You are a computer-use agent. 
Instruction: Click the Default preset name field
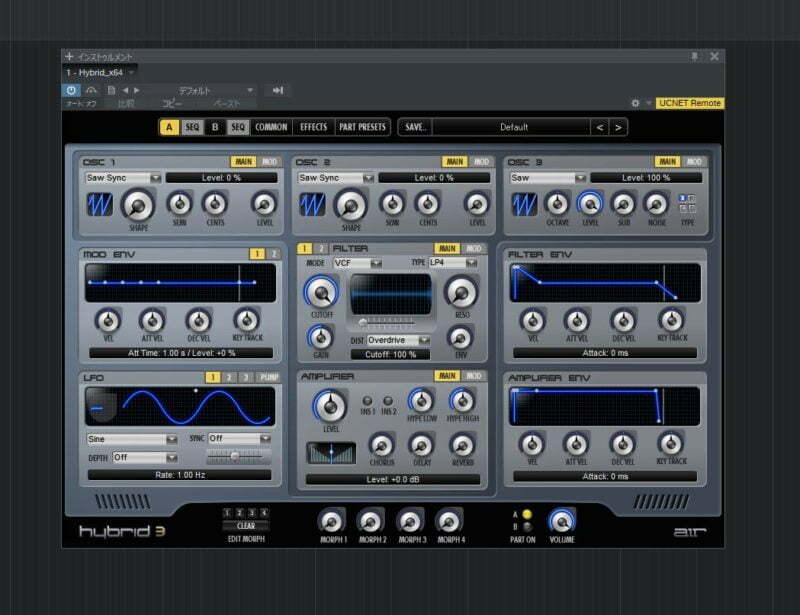(512, 127)
